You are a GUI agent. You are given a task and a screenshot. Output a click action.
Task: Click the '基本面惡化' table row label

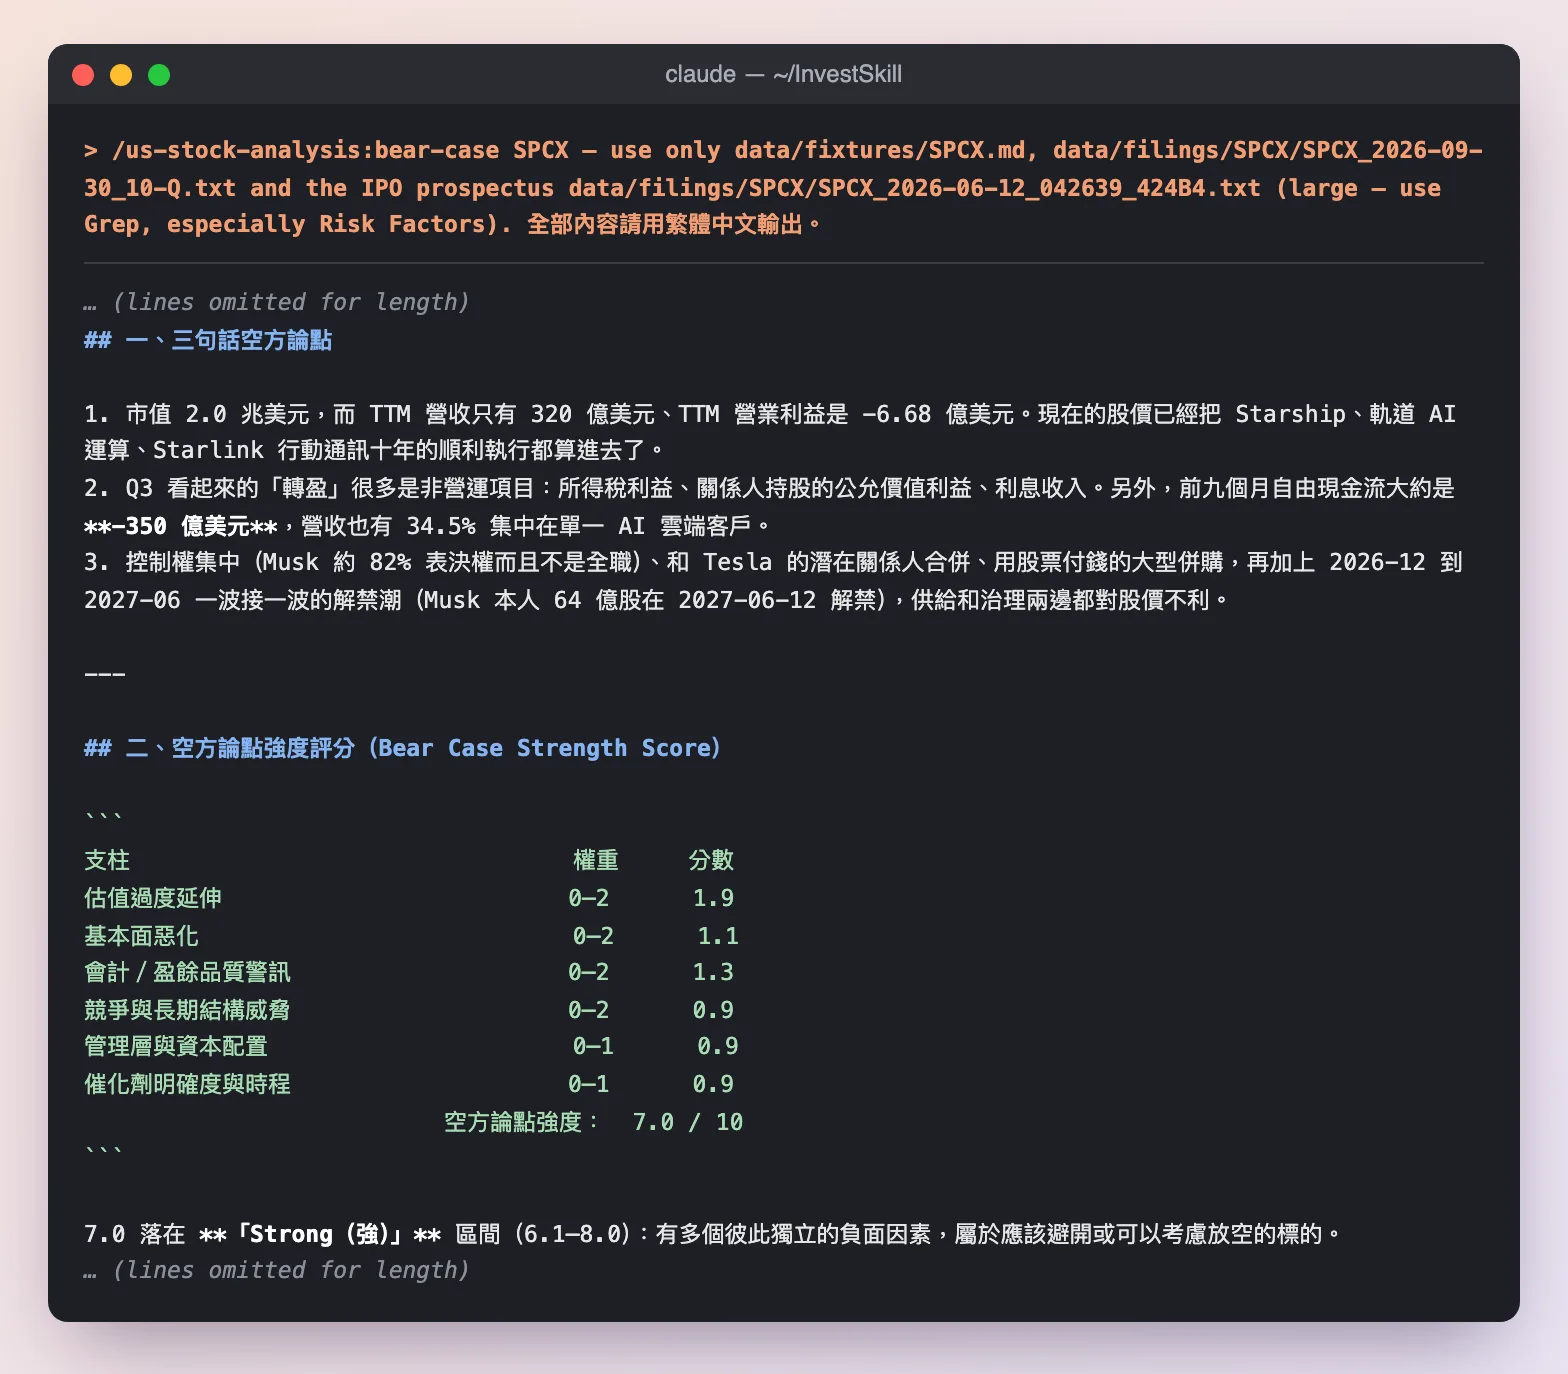point(141,936)
